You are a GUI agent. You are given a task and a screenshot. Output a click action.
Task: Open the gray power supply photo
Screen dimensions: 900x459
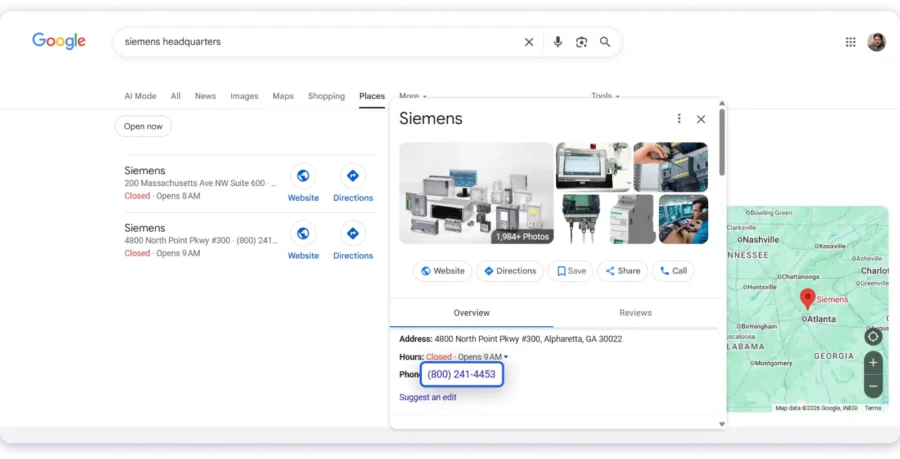click(x=632, y=219)
